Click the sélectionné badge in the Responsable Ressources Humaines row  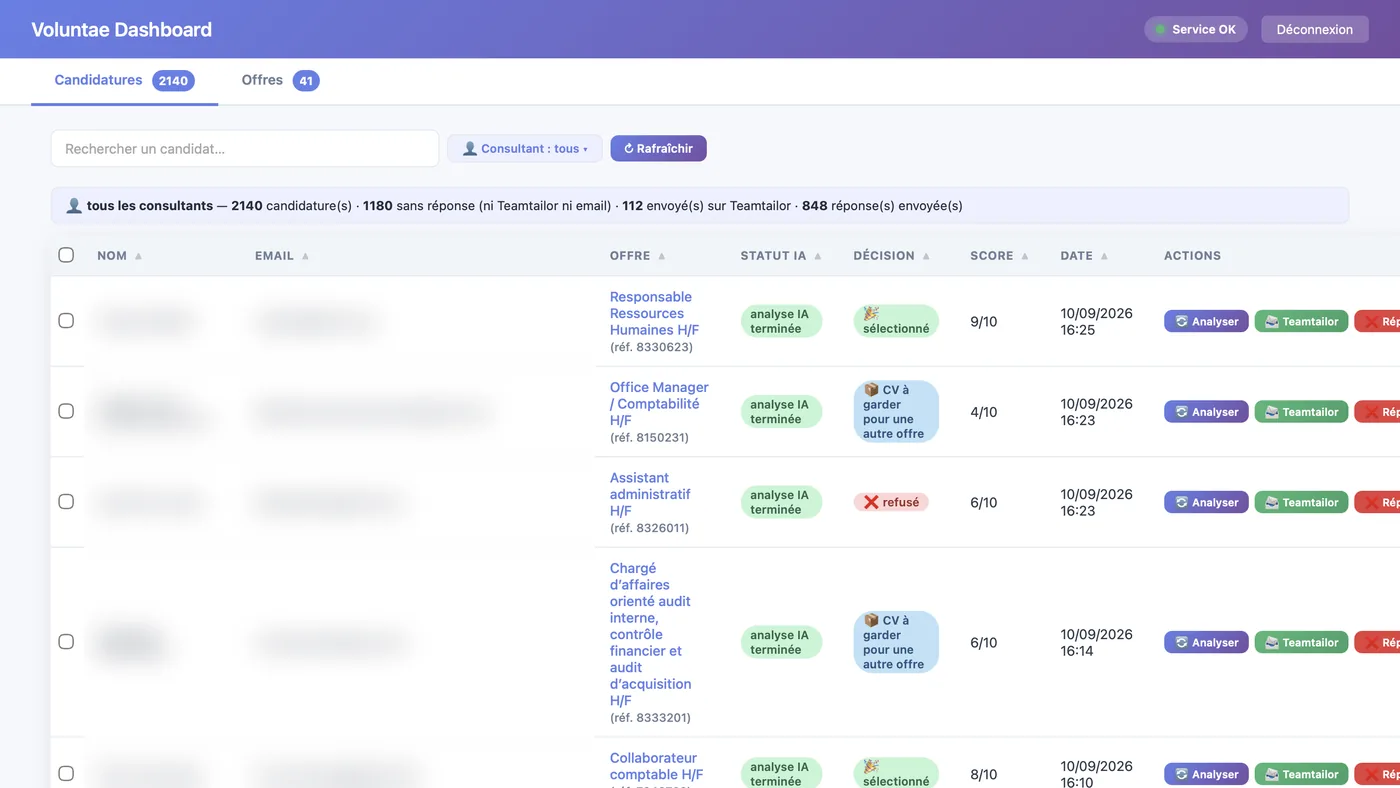pos(896,321)
